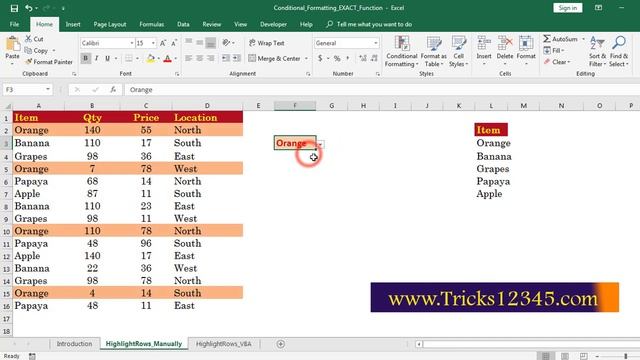Click the Percent Style icon

point(337,58)
